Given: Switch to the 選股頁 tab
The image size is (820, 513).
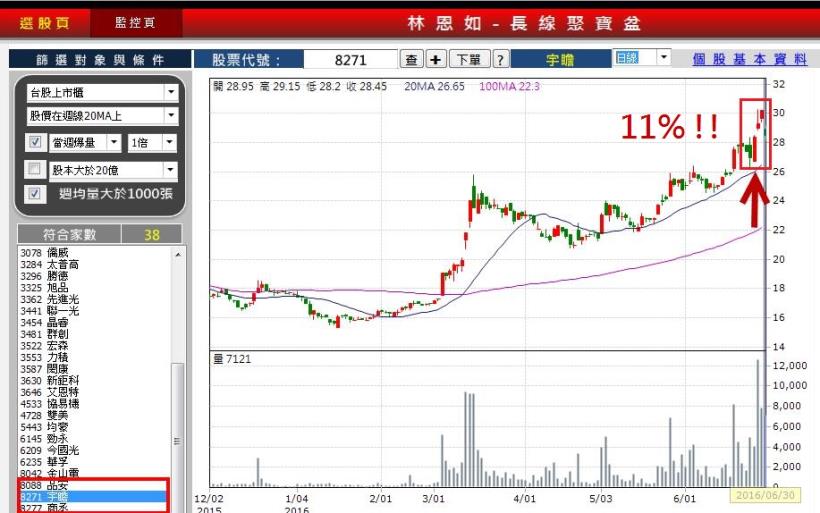Looking at the screenshot, I should (45, 23).
